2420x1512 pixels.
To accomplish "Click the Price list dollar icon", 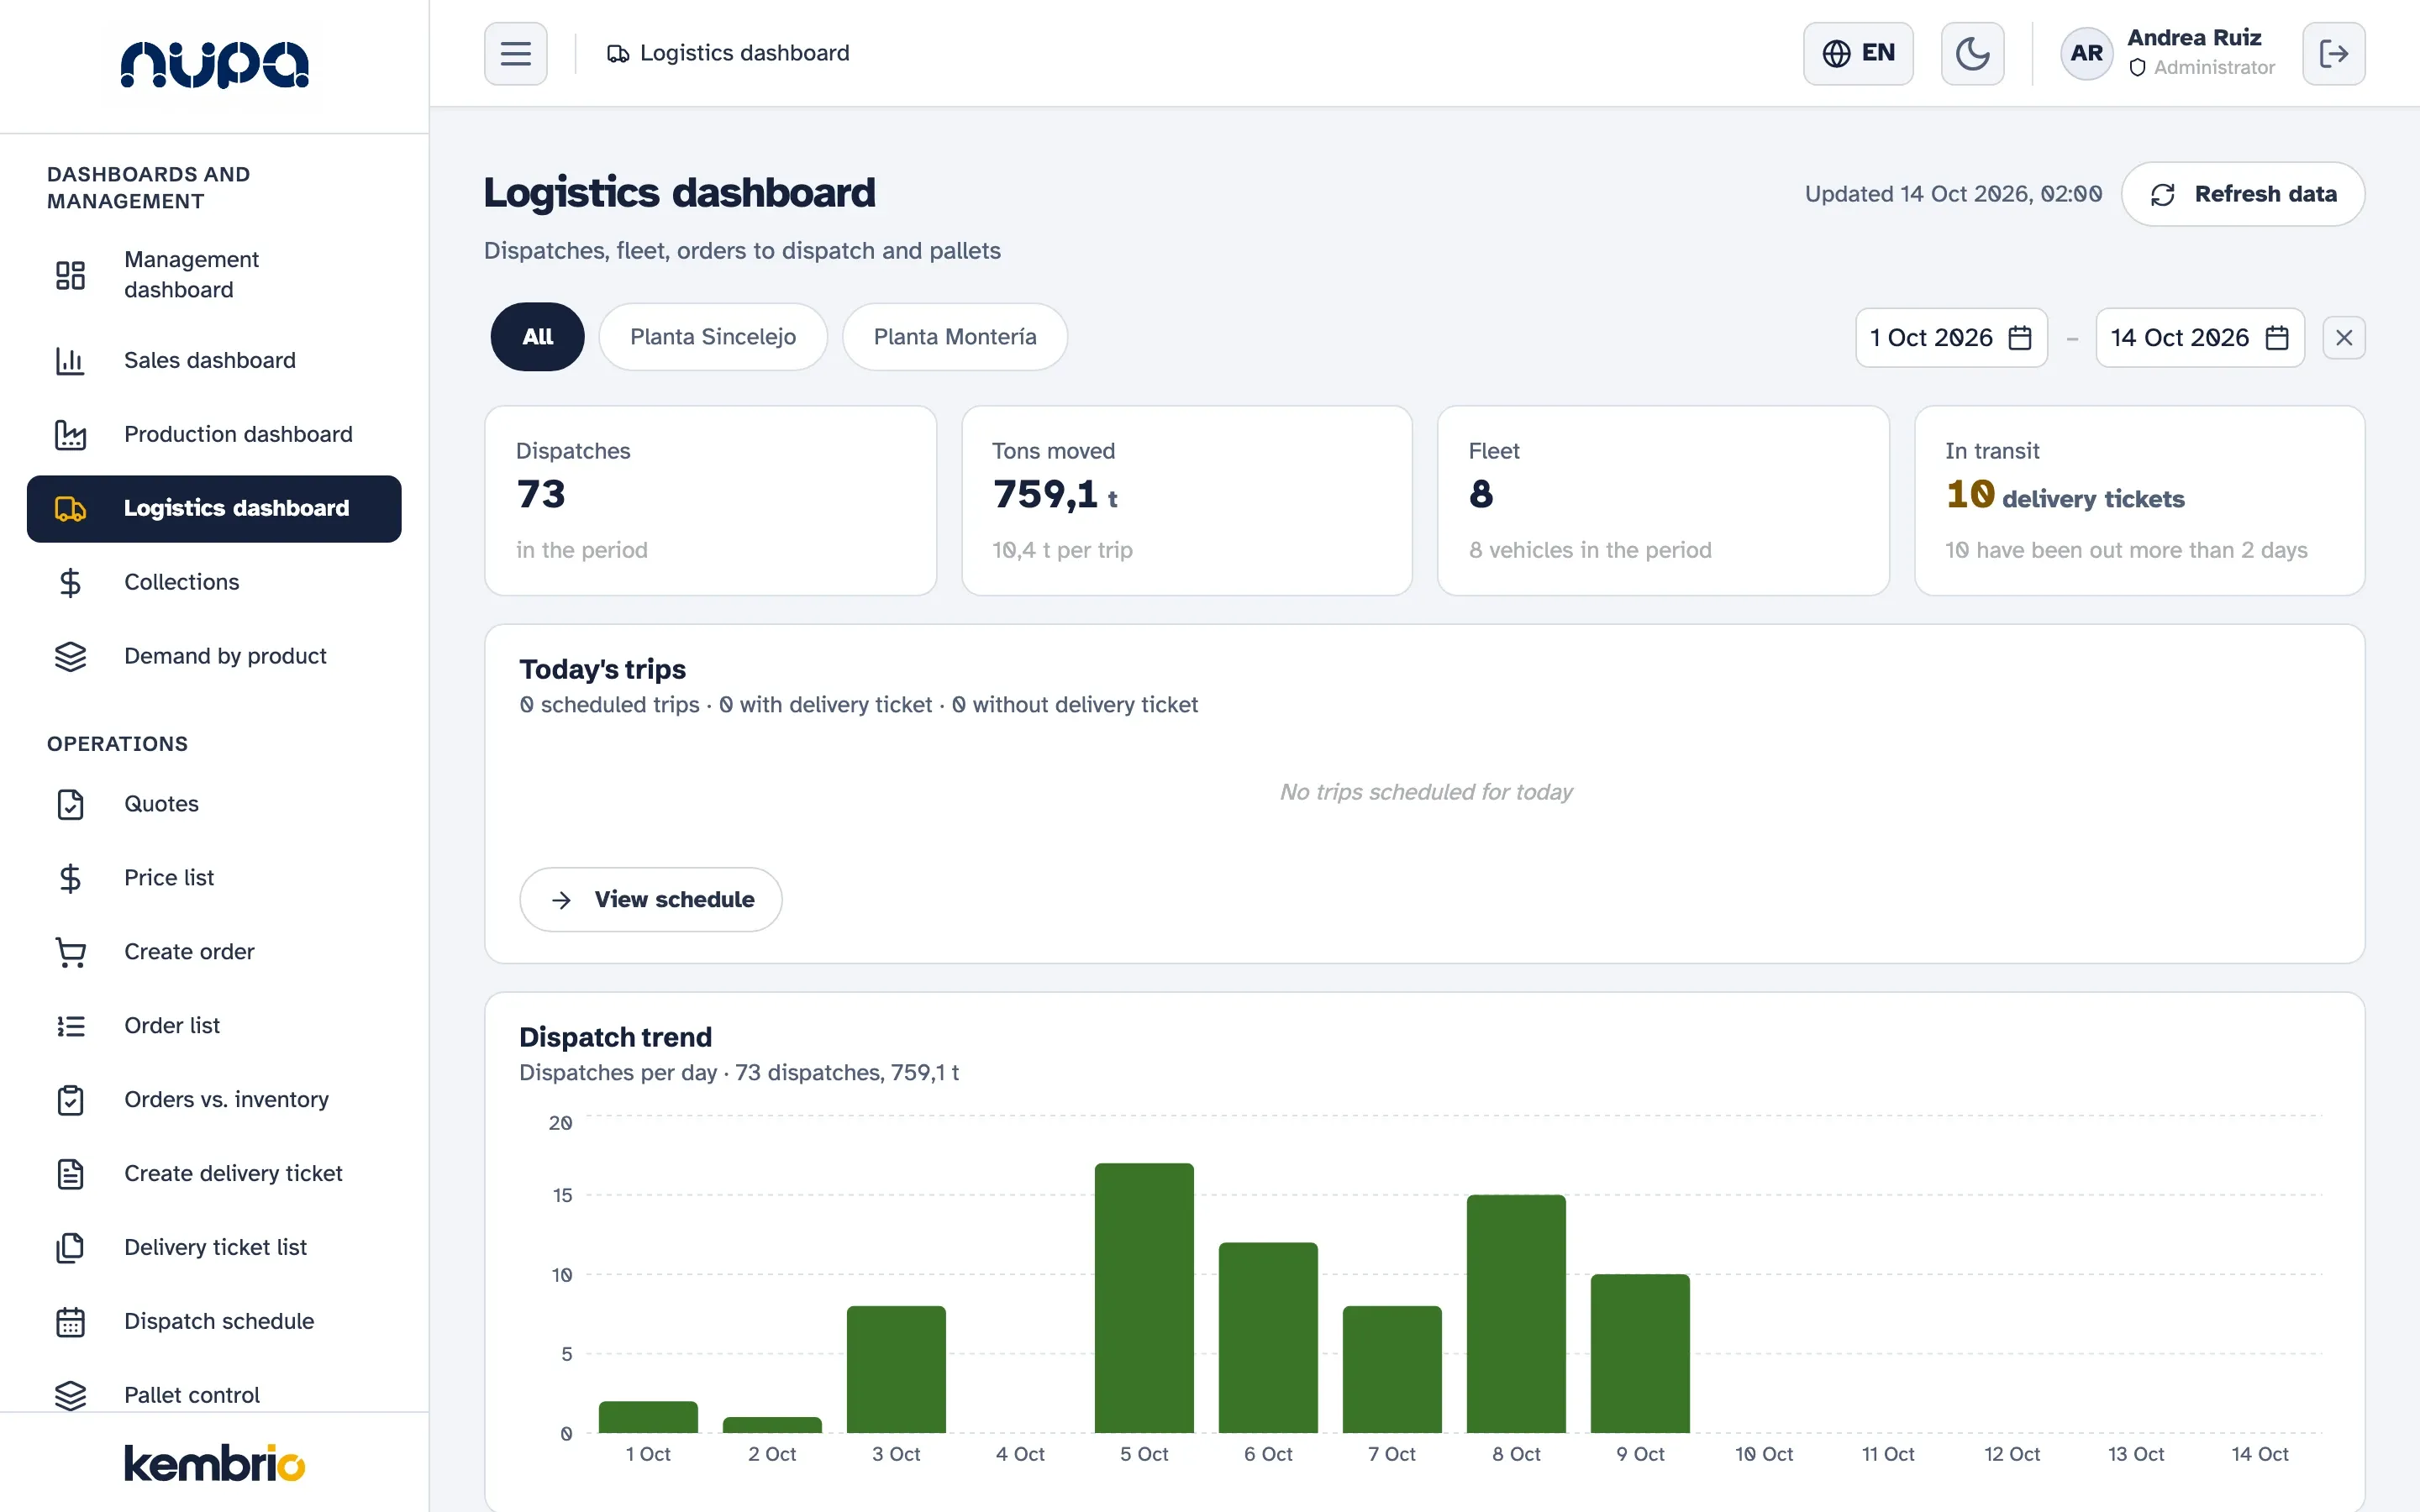I will click(70, 878).
